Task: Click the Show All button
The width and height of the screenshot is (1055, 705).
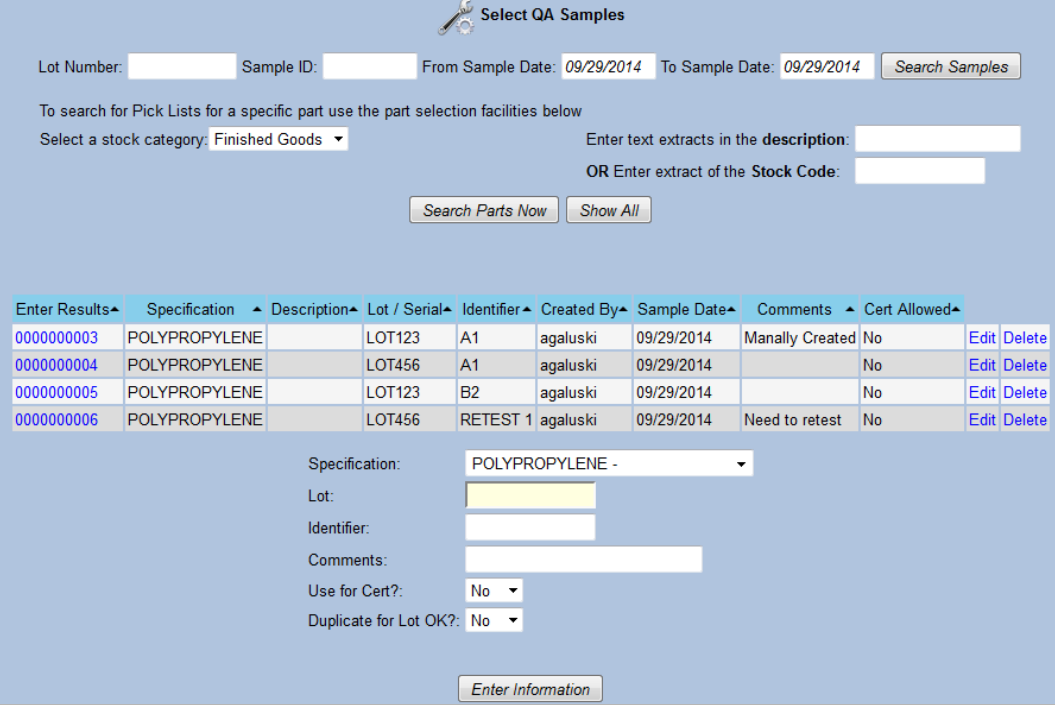Action: pos(608,210)
